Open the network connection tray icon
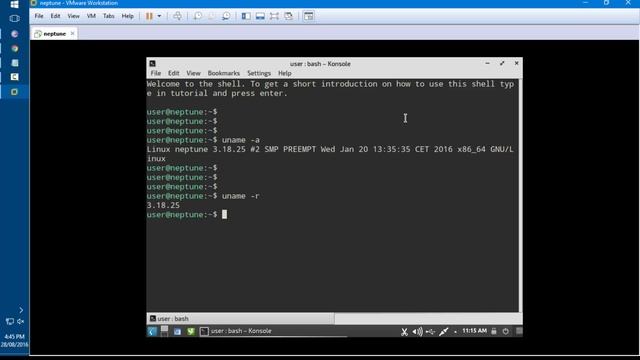 [x=444, y=331]
